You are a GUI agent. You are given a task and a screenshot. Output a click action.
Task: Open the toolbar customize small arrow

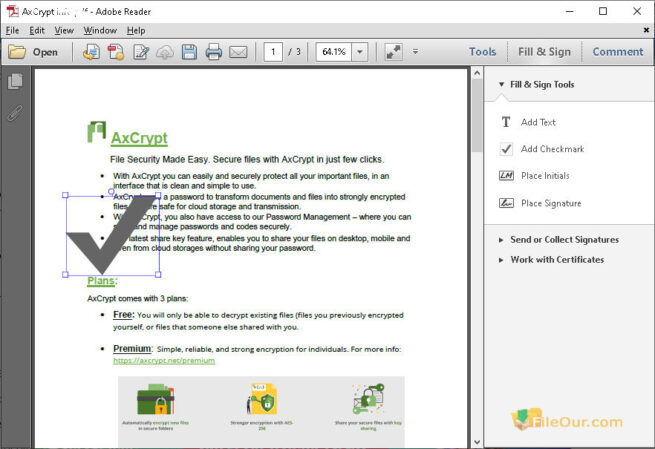[415, 52]
